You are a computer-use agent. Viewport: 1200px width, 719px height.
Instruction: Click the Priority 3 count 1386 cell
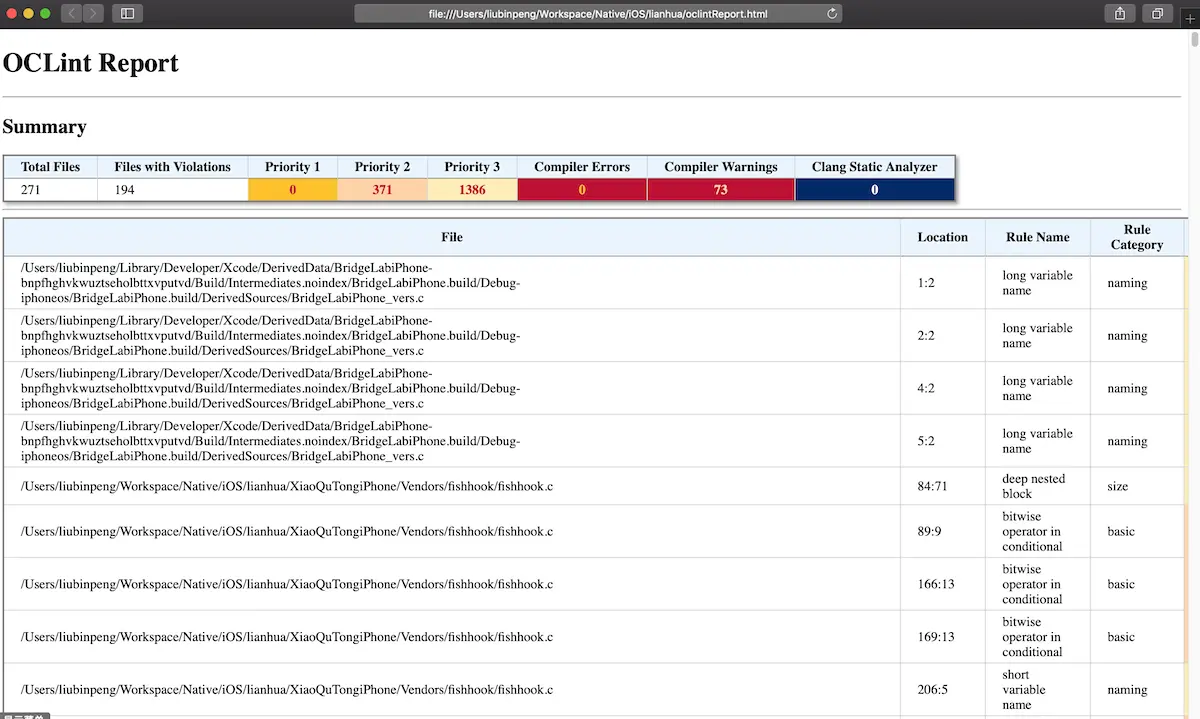[x=472, y=190]
